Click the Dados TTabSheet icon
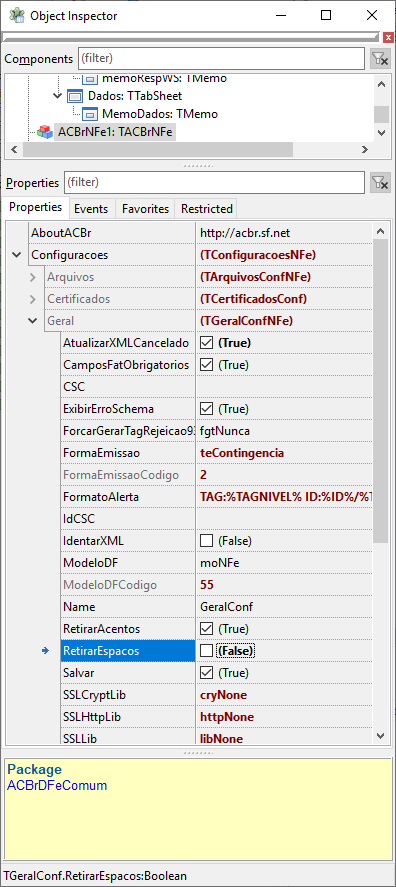This screenshot has width=396, height=887. click(x=75, y=96)
